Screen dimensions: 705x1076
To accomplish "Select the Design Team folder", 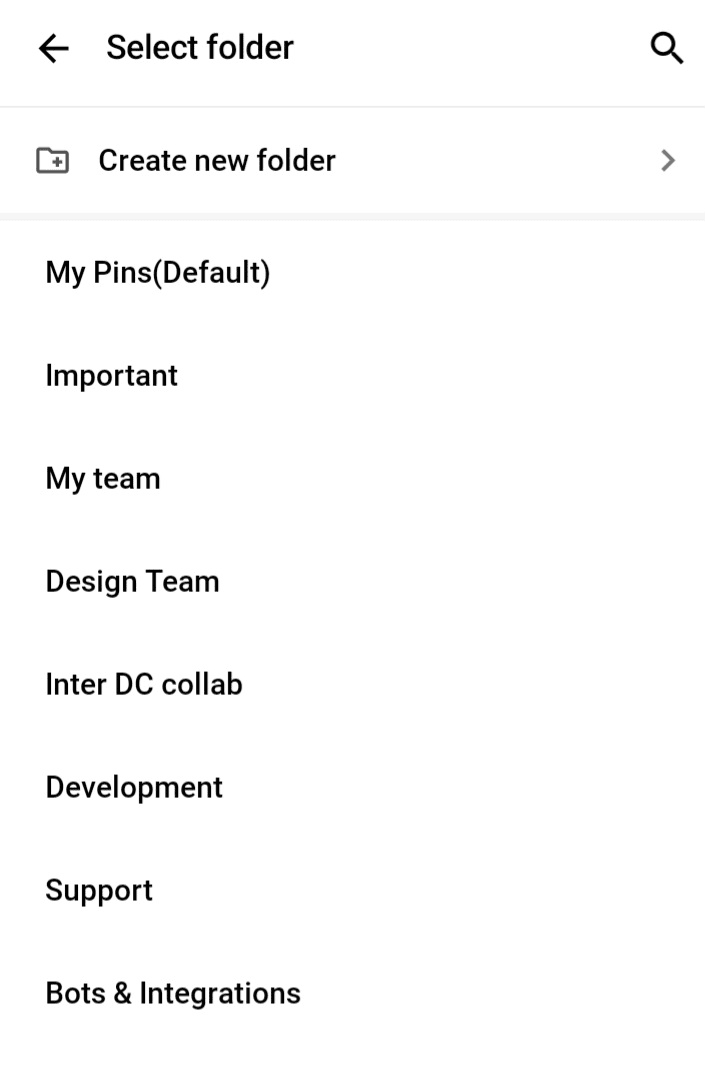I will tap(352, 581).
